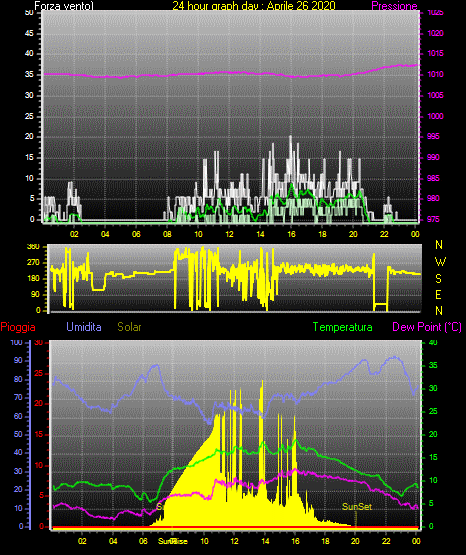Image resolution: width=466 pixels, height=555 pixels.
Task: Click the wind direction axis value '180'
Action: (33, 279)
